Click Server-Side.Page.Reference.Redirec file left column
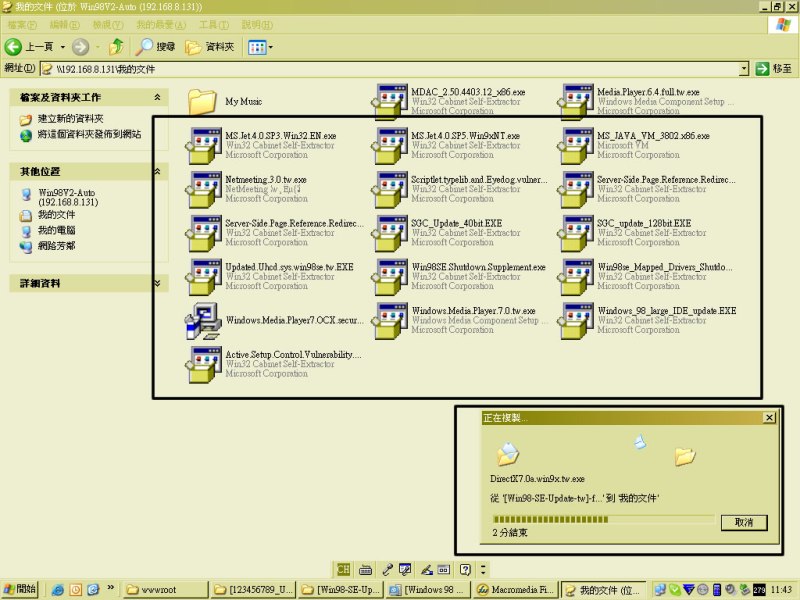Image resolution: width=800 pixels, height=600 pixels. click(203, 233)
